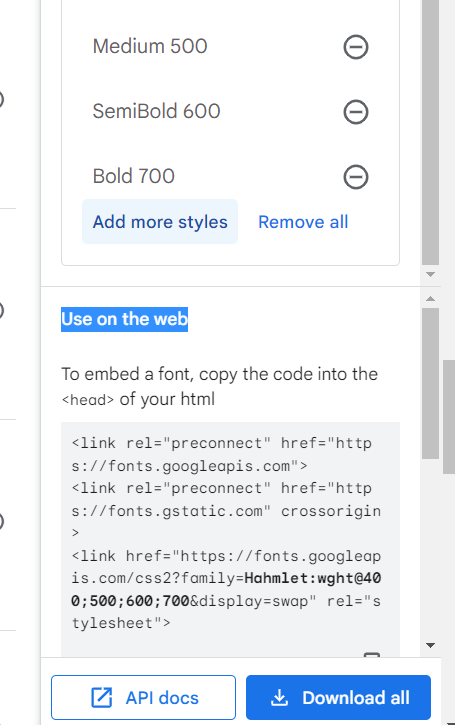Select the Medium 500 style label
The image size is (455, 725).
point(150,46)
